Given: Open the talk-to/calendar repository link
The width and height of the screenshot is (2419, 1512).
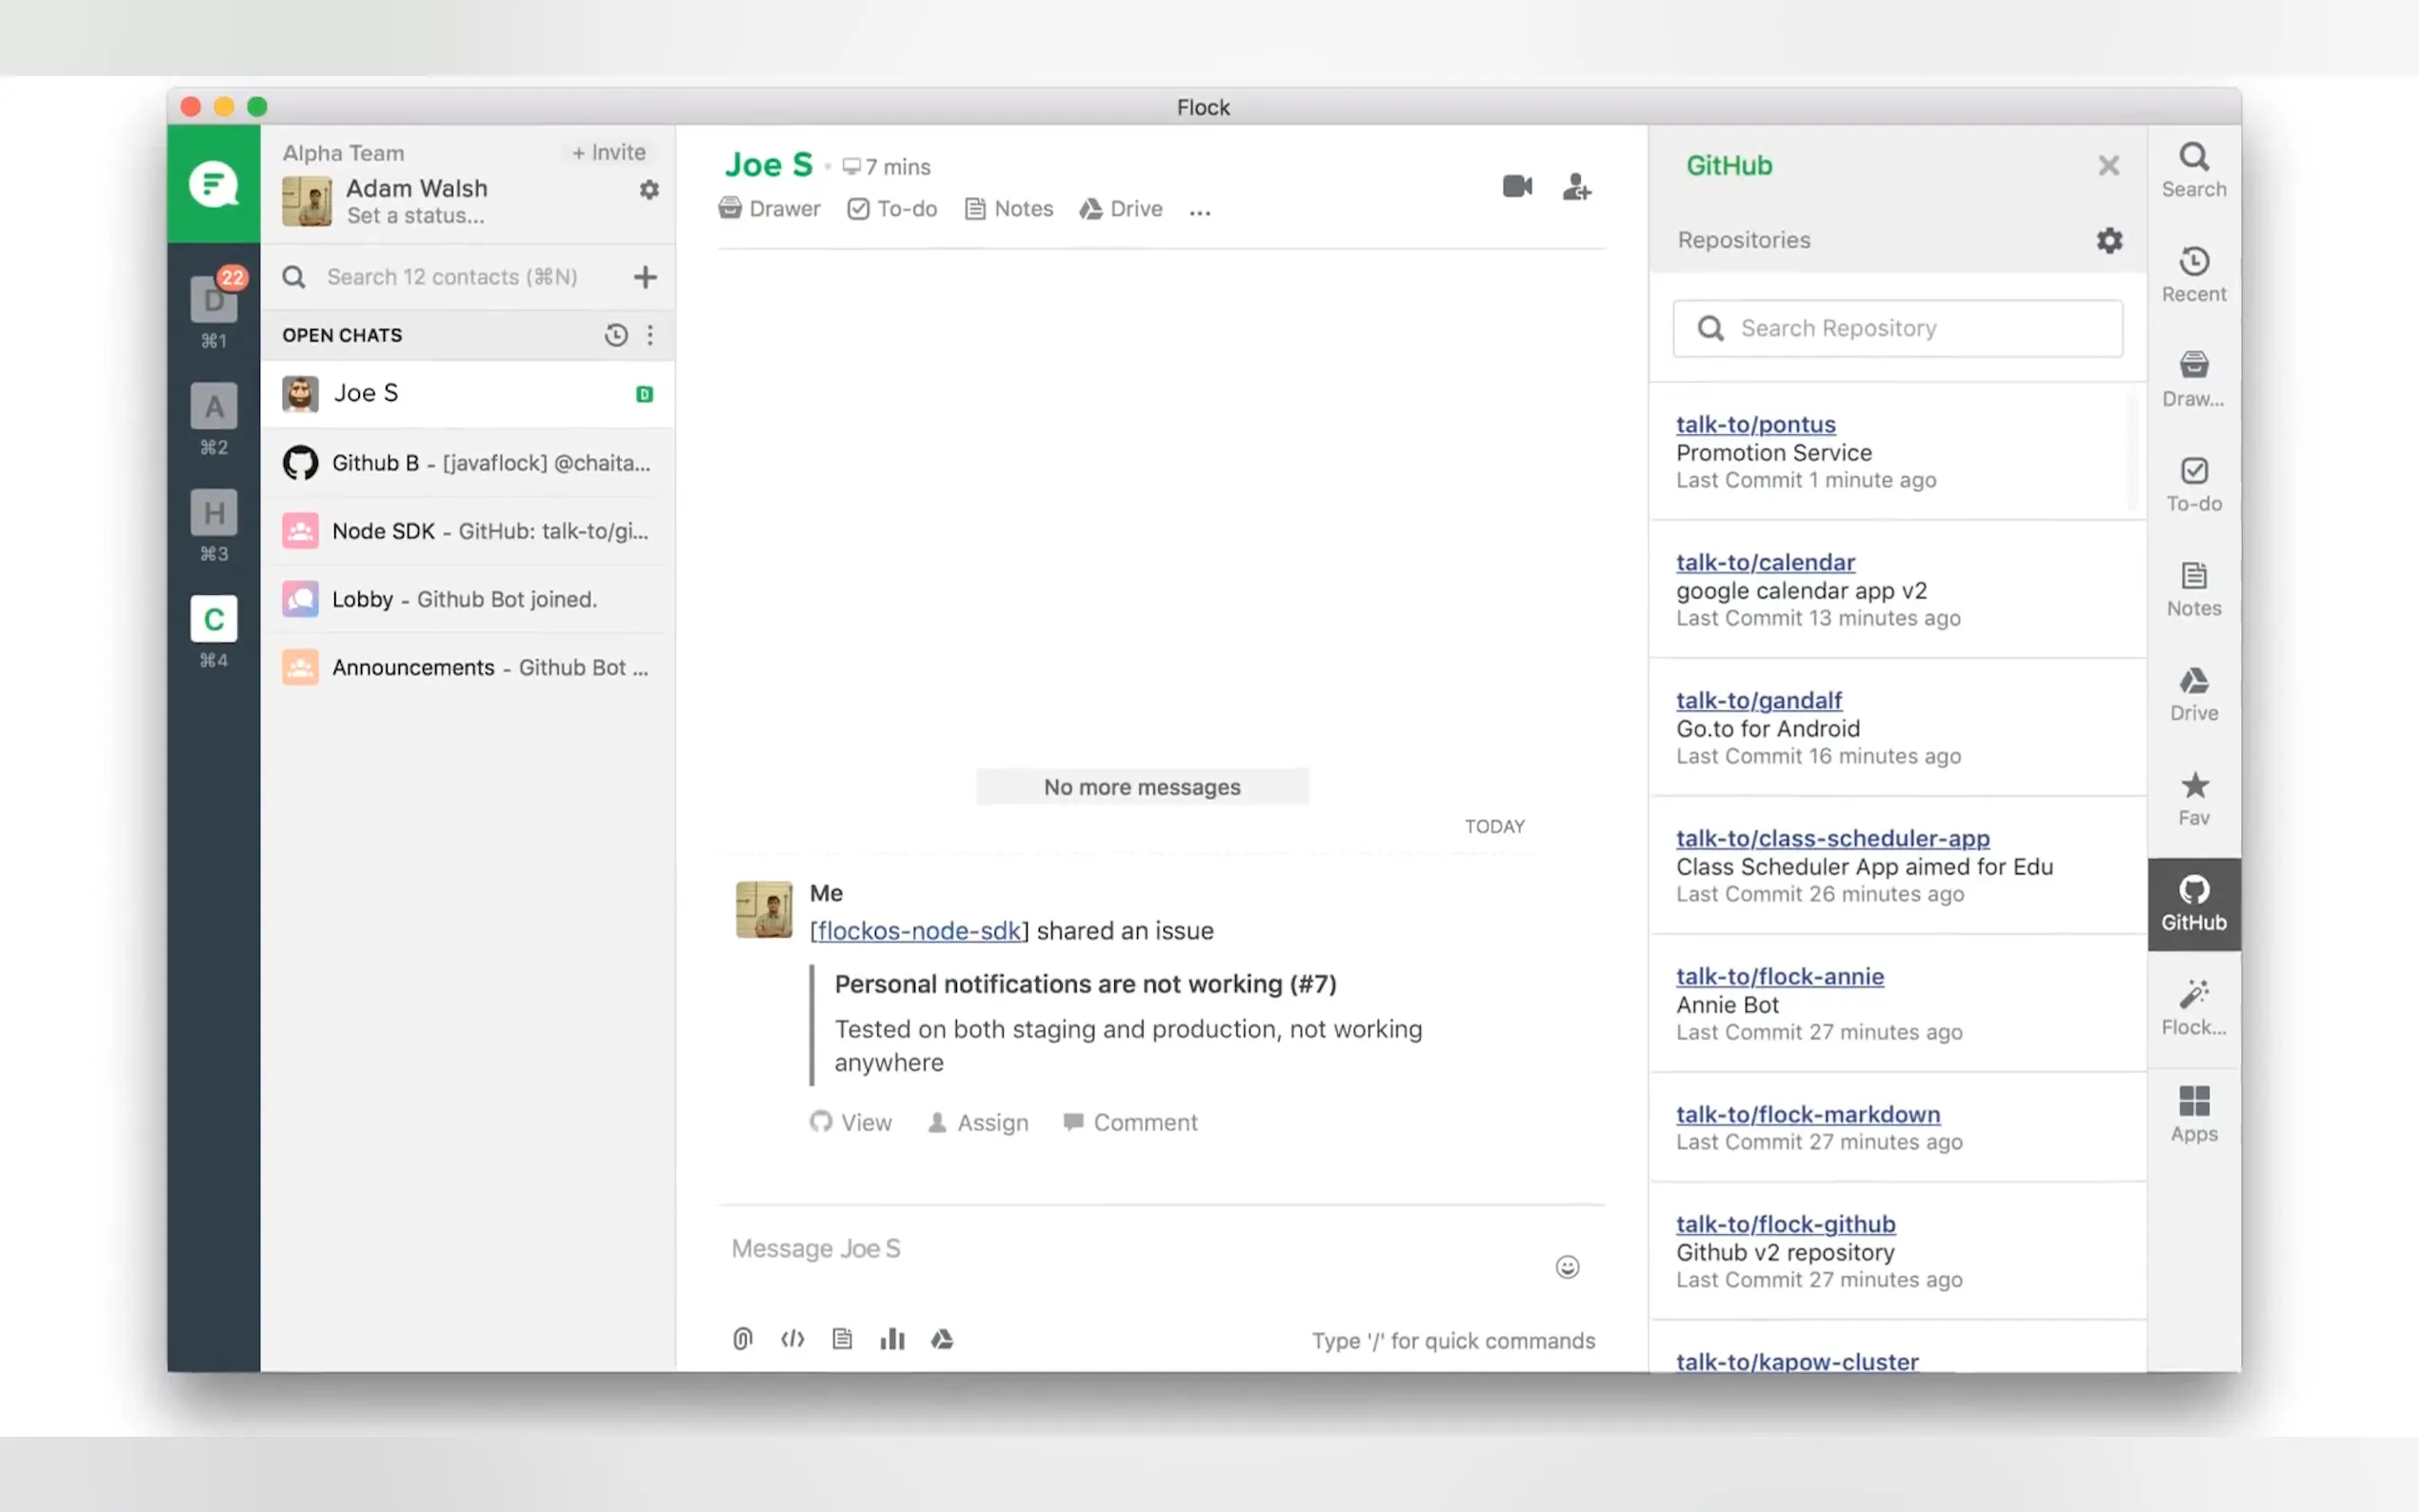Looking at the screenshot, I should [x=1765, y=562].
